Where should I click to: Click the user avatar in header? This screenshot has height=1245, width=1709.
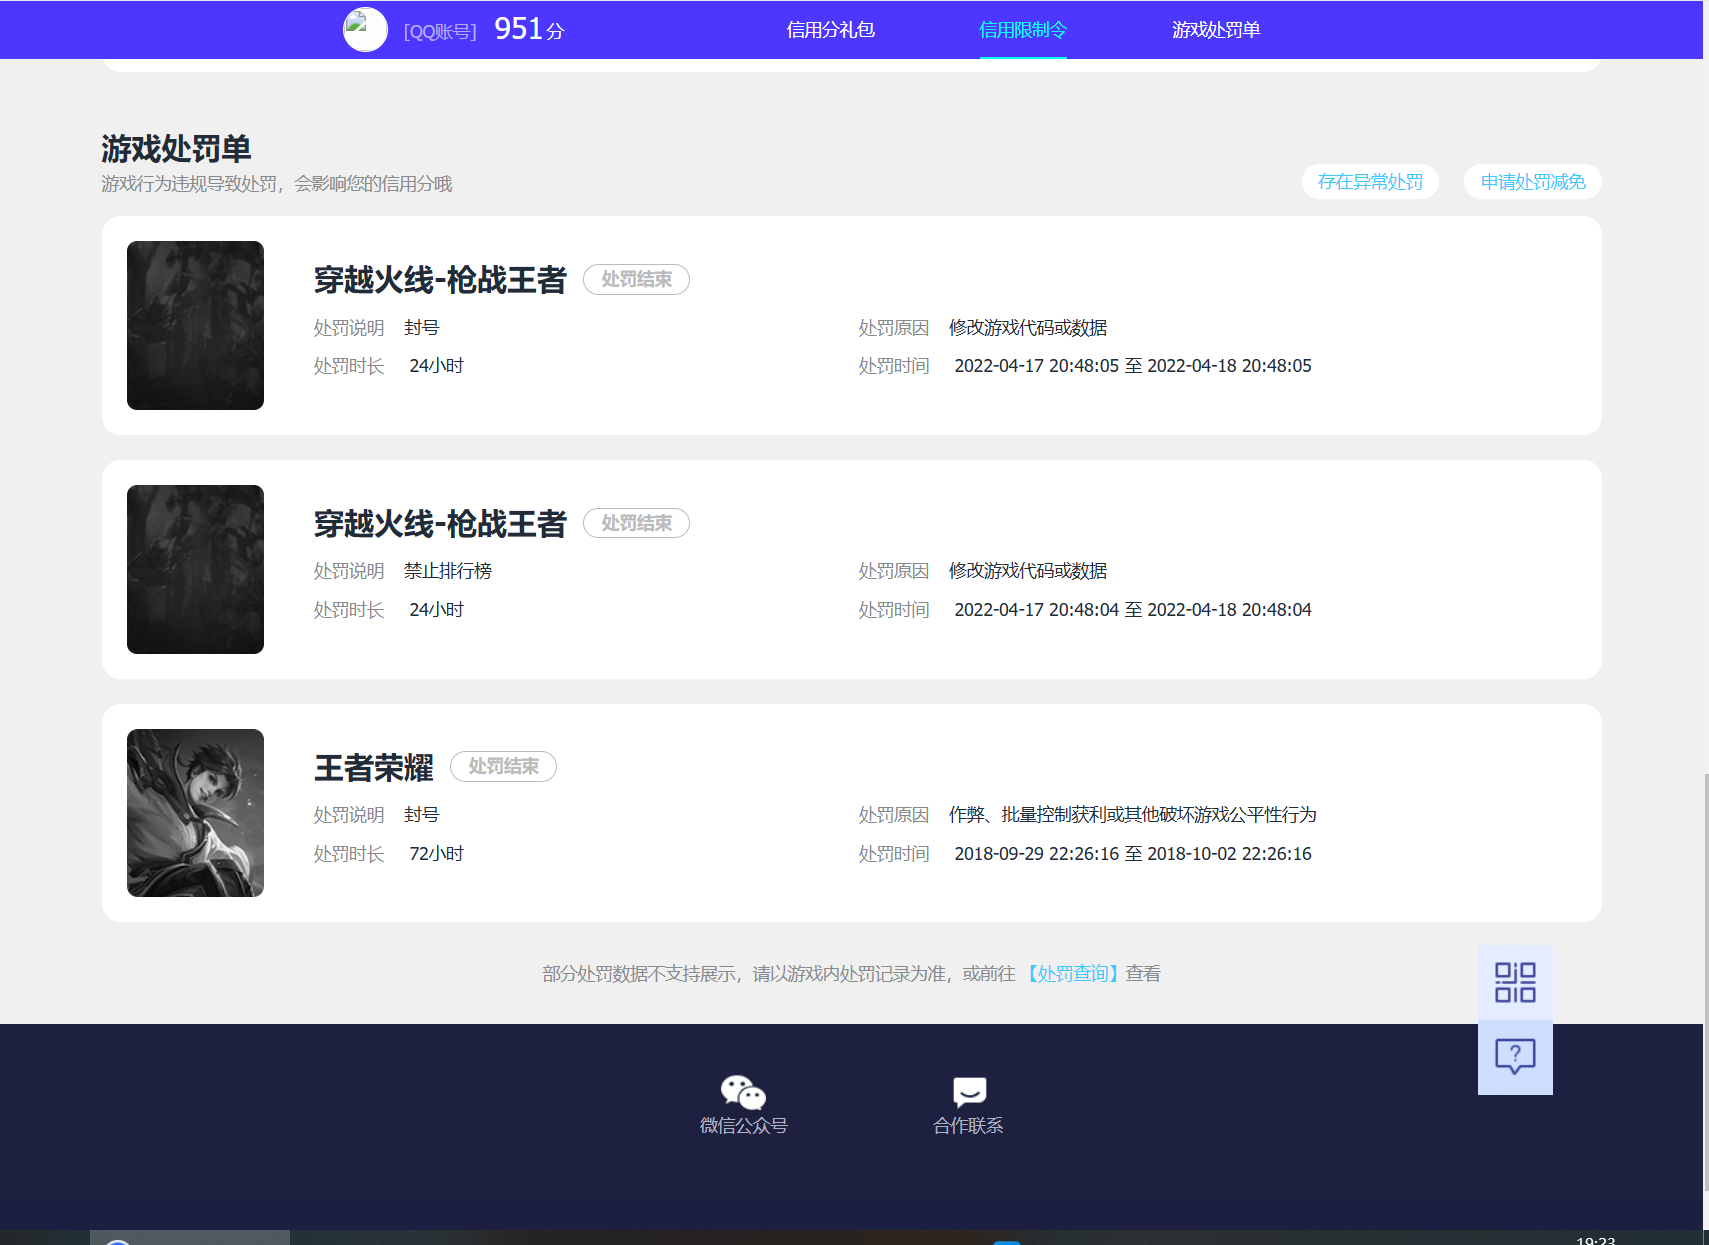coord(365,30)
